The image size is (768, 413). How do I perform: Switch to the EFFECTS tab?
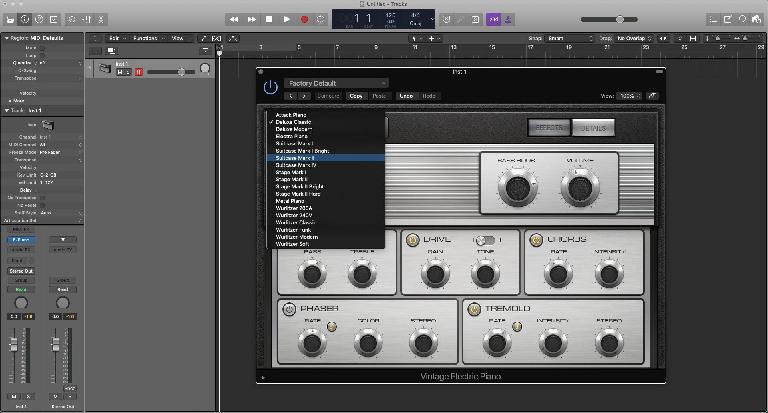(x=549, y=128)
